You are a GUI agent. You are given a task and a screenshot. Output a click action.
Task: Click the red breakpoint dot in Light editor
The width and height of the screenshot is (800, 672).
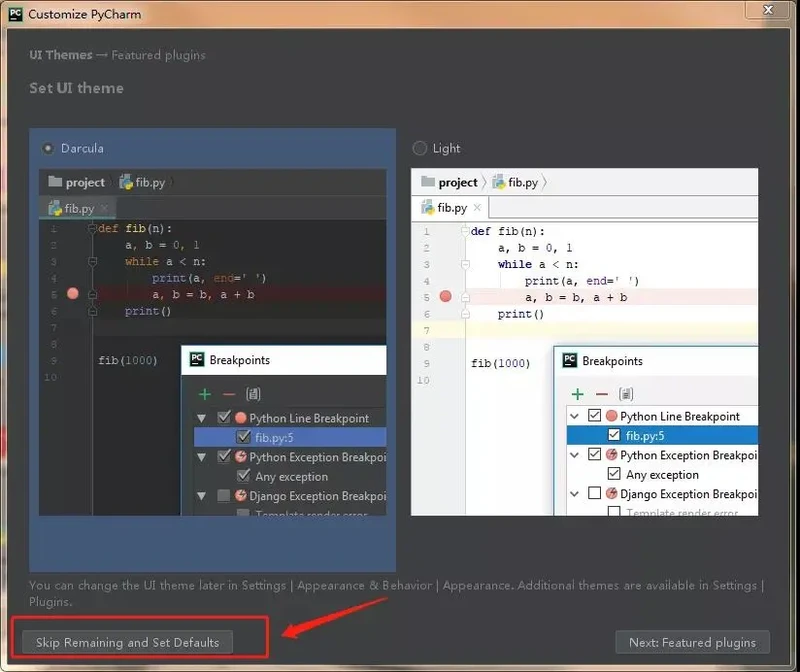[445, 296]
